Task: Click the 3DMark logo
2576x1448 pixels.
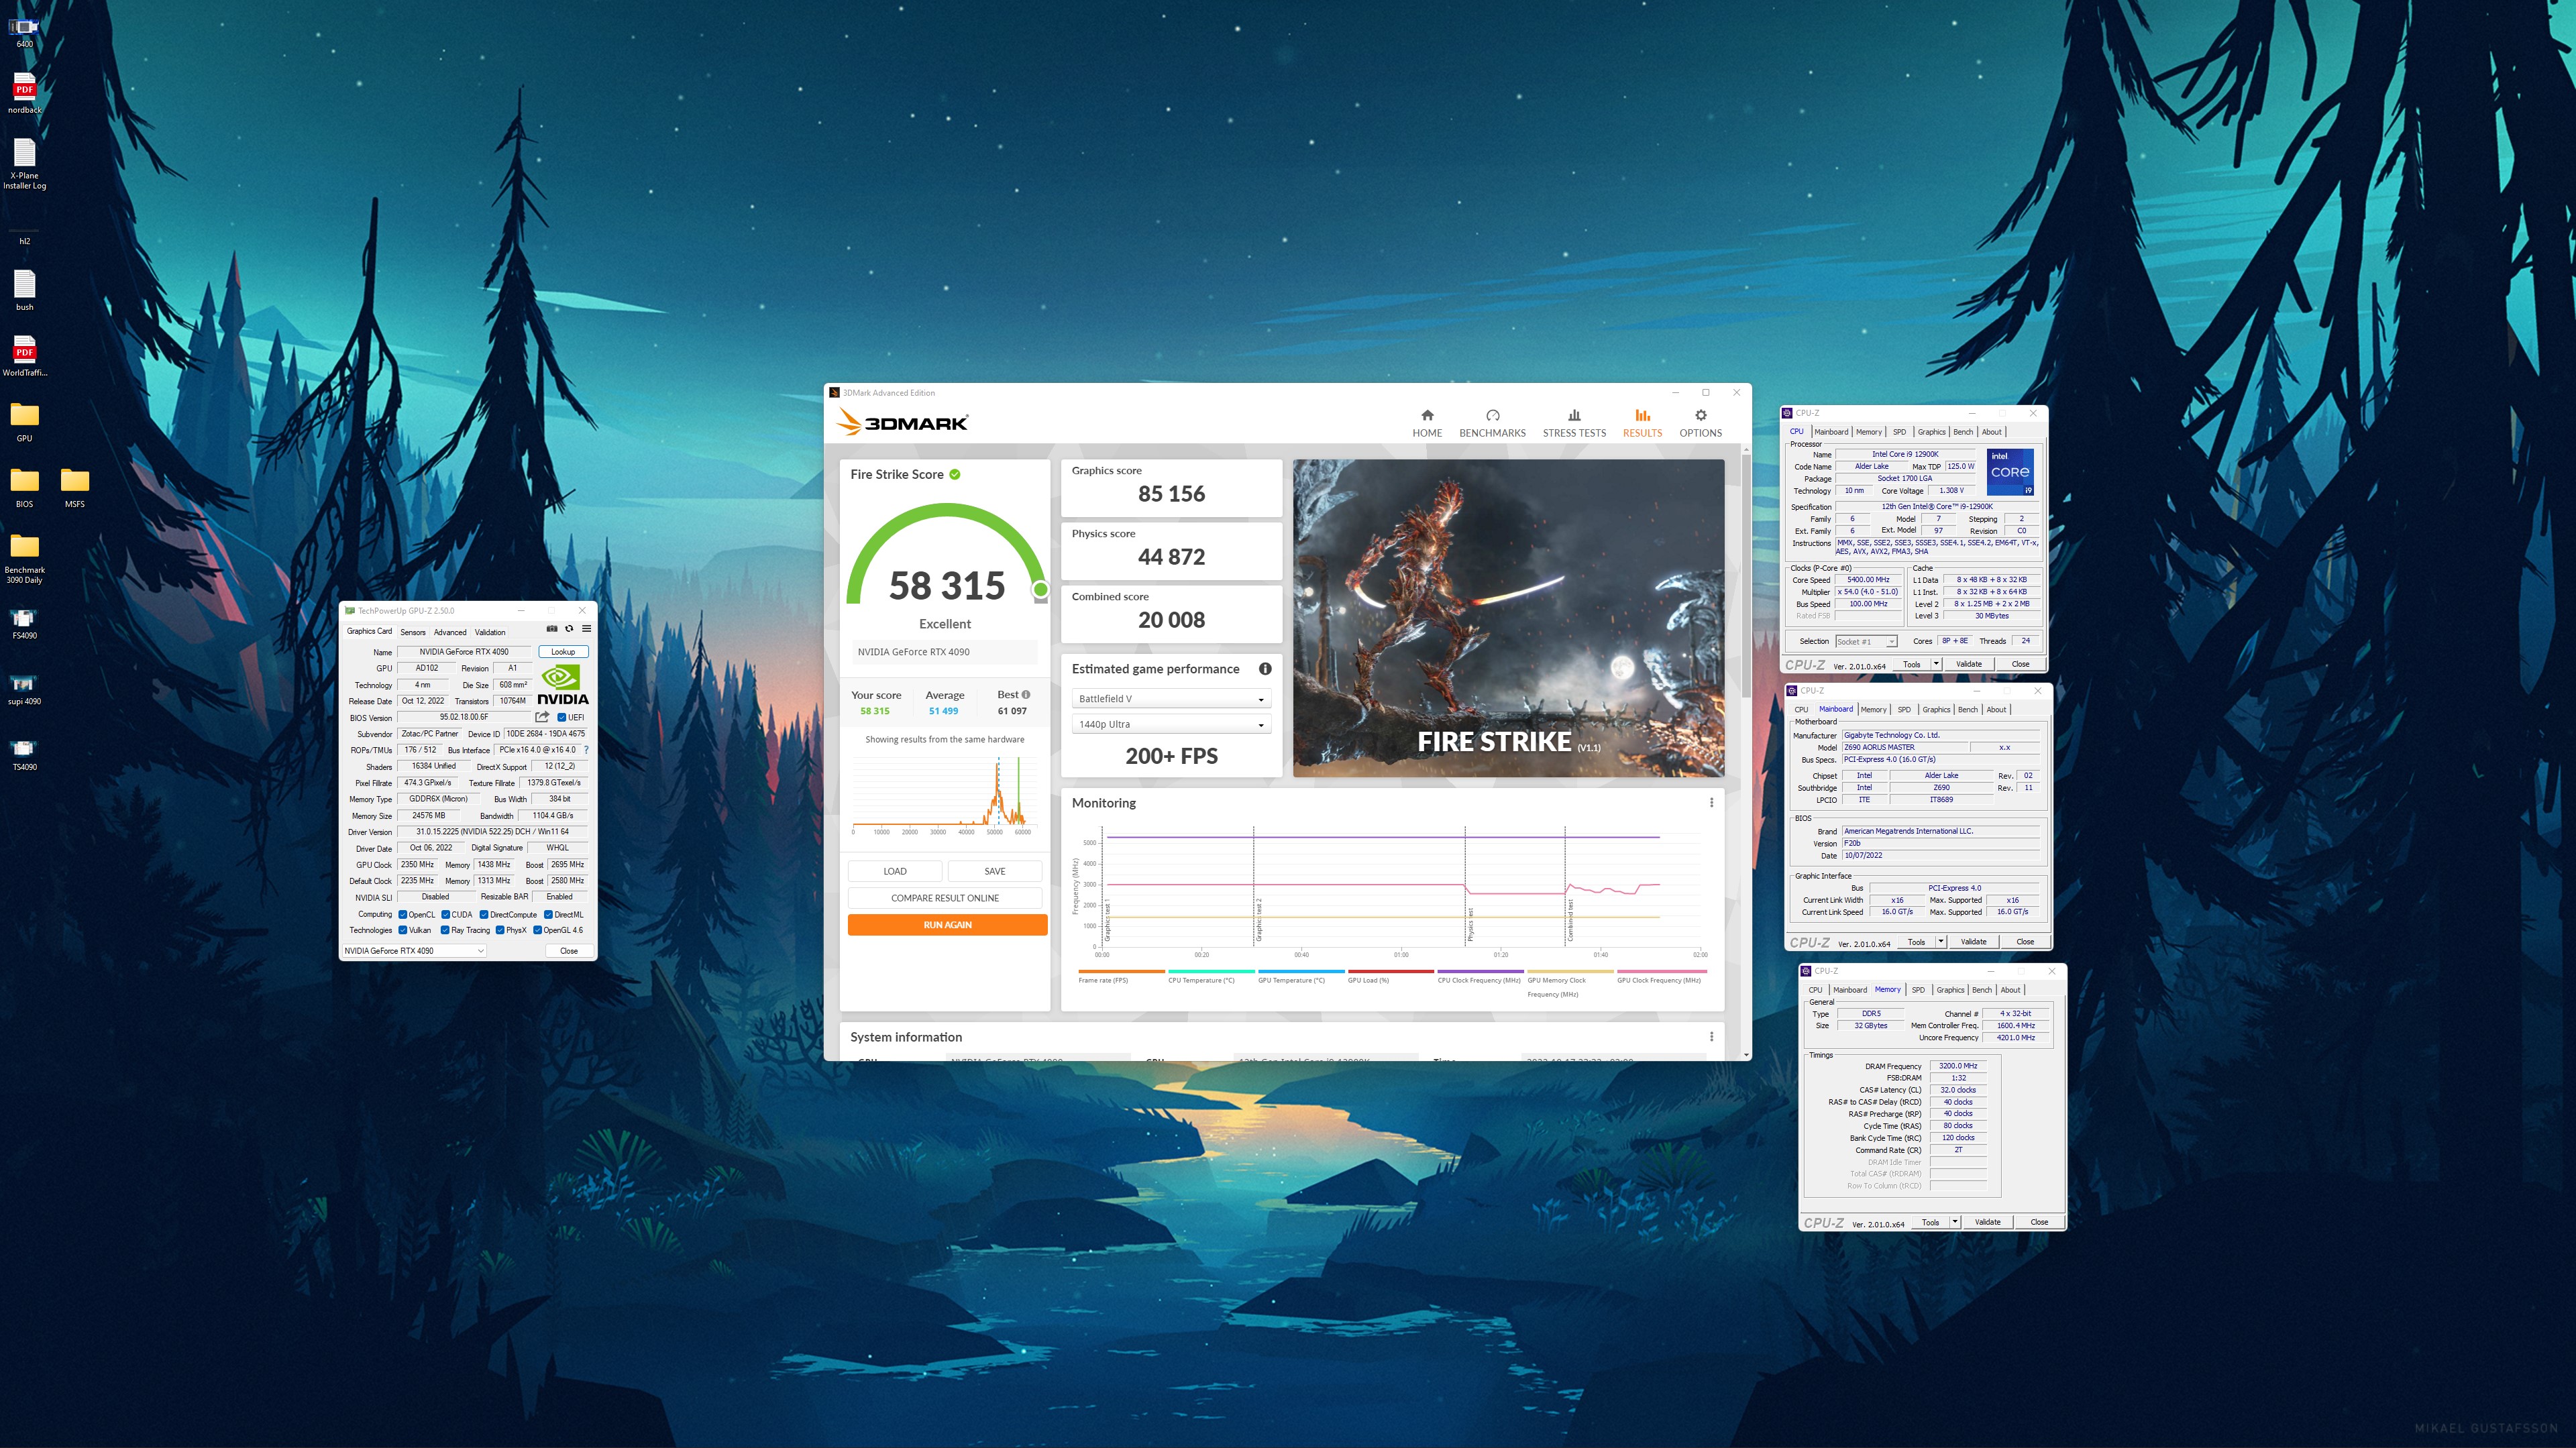Action: tap(902, 422)
